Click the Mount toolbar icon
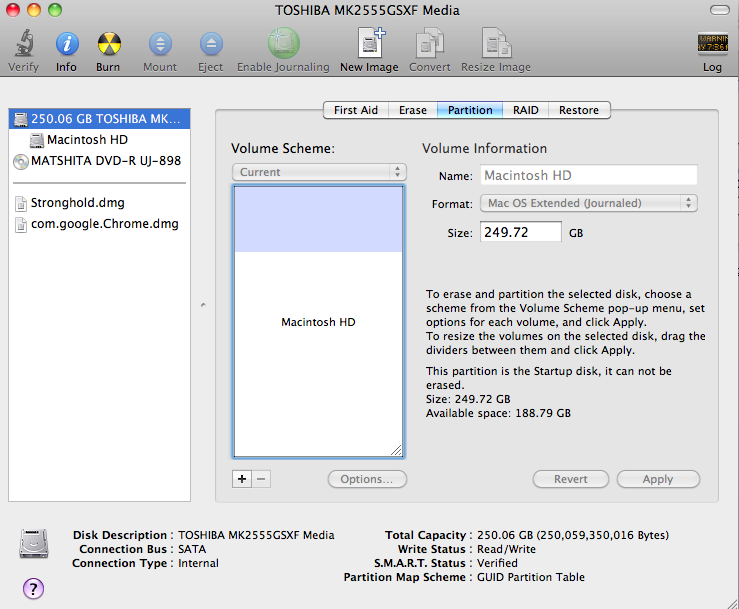739x609 pixels. tap(160, 44)
